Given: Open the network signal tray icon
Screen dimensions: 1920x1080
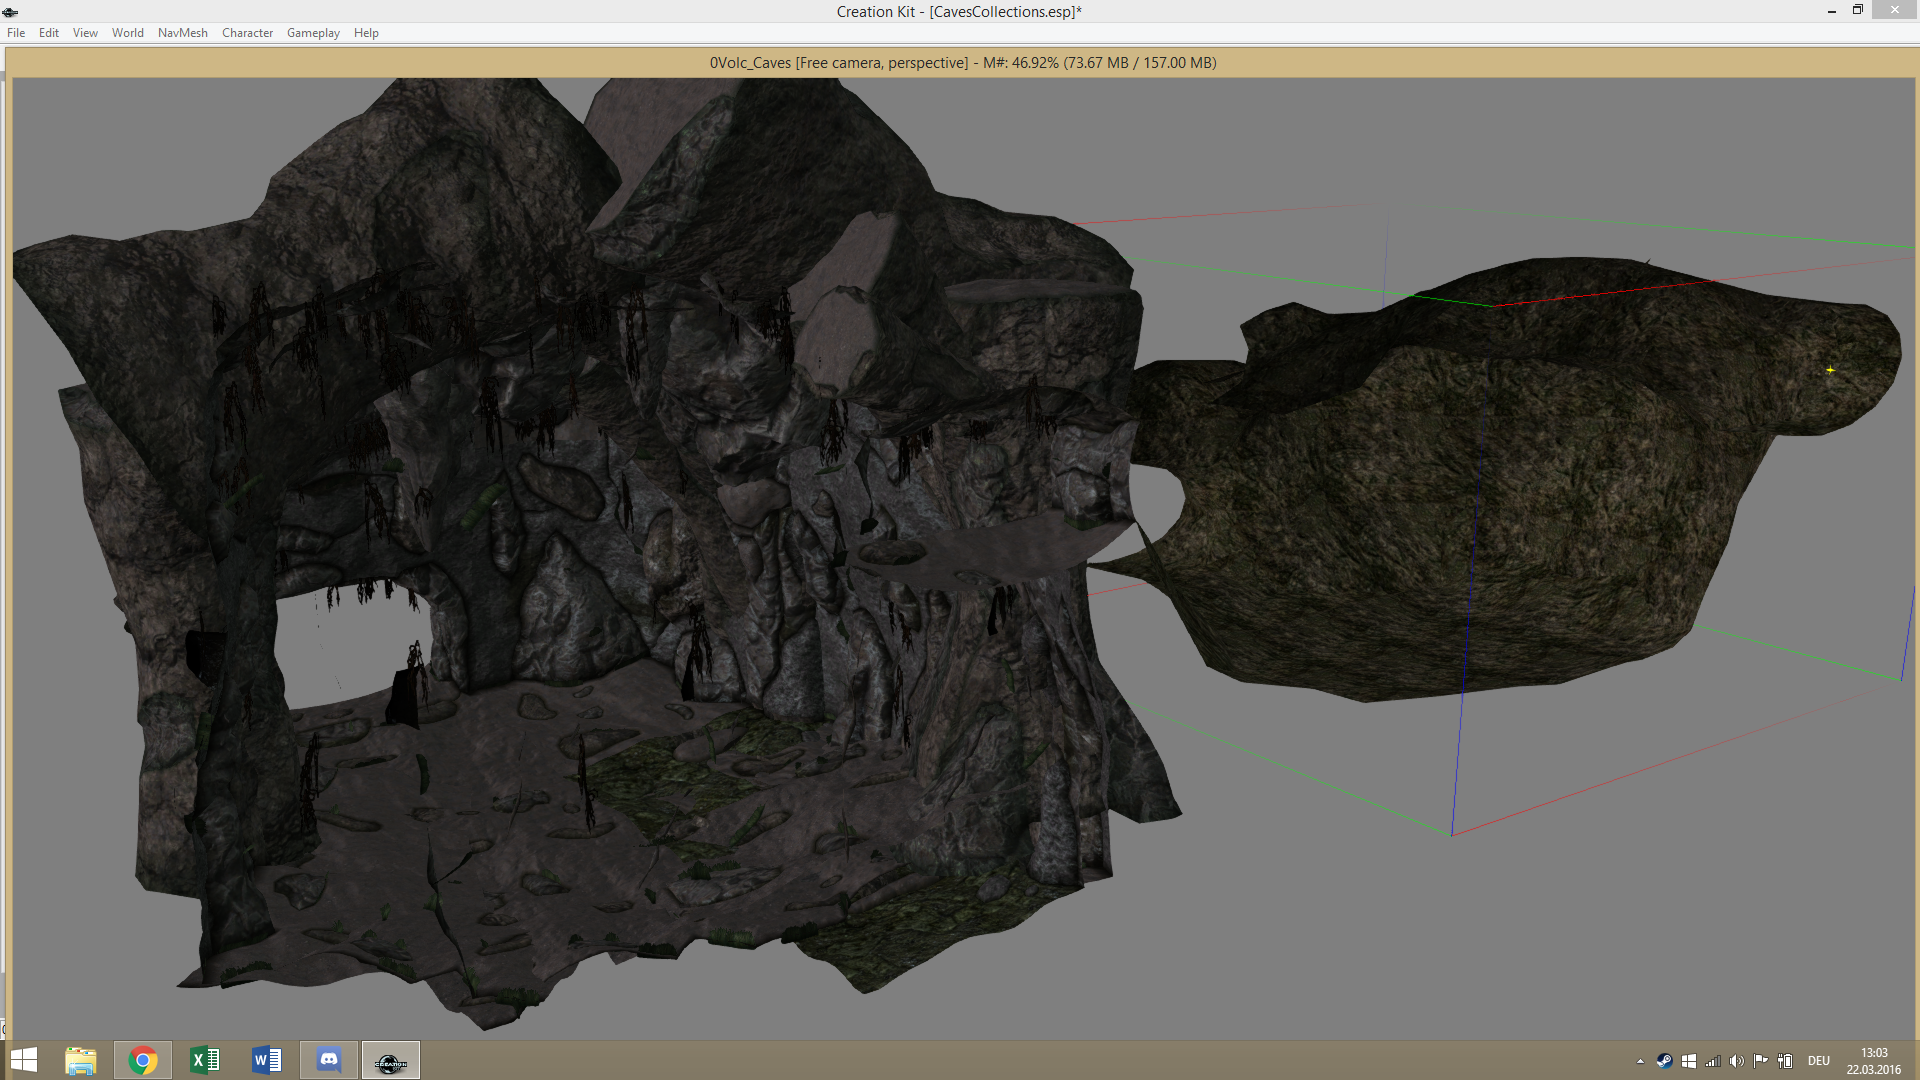Looking at the screenshot, I should pyautogui.click(x=1713, y=1061).
